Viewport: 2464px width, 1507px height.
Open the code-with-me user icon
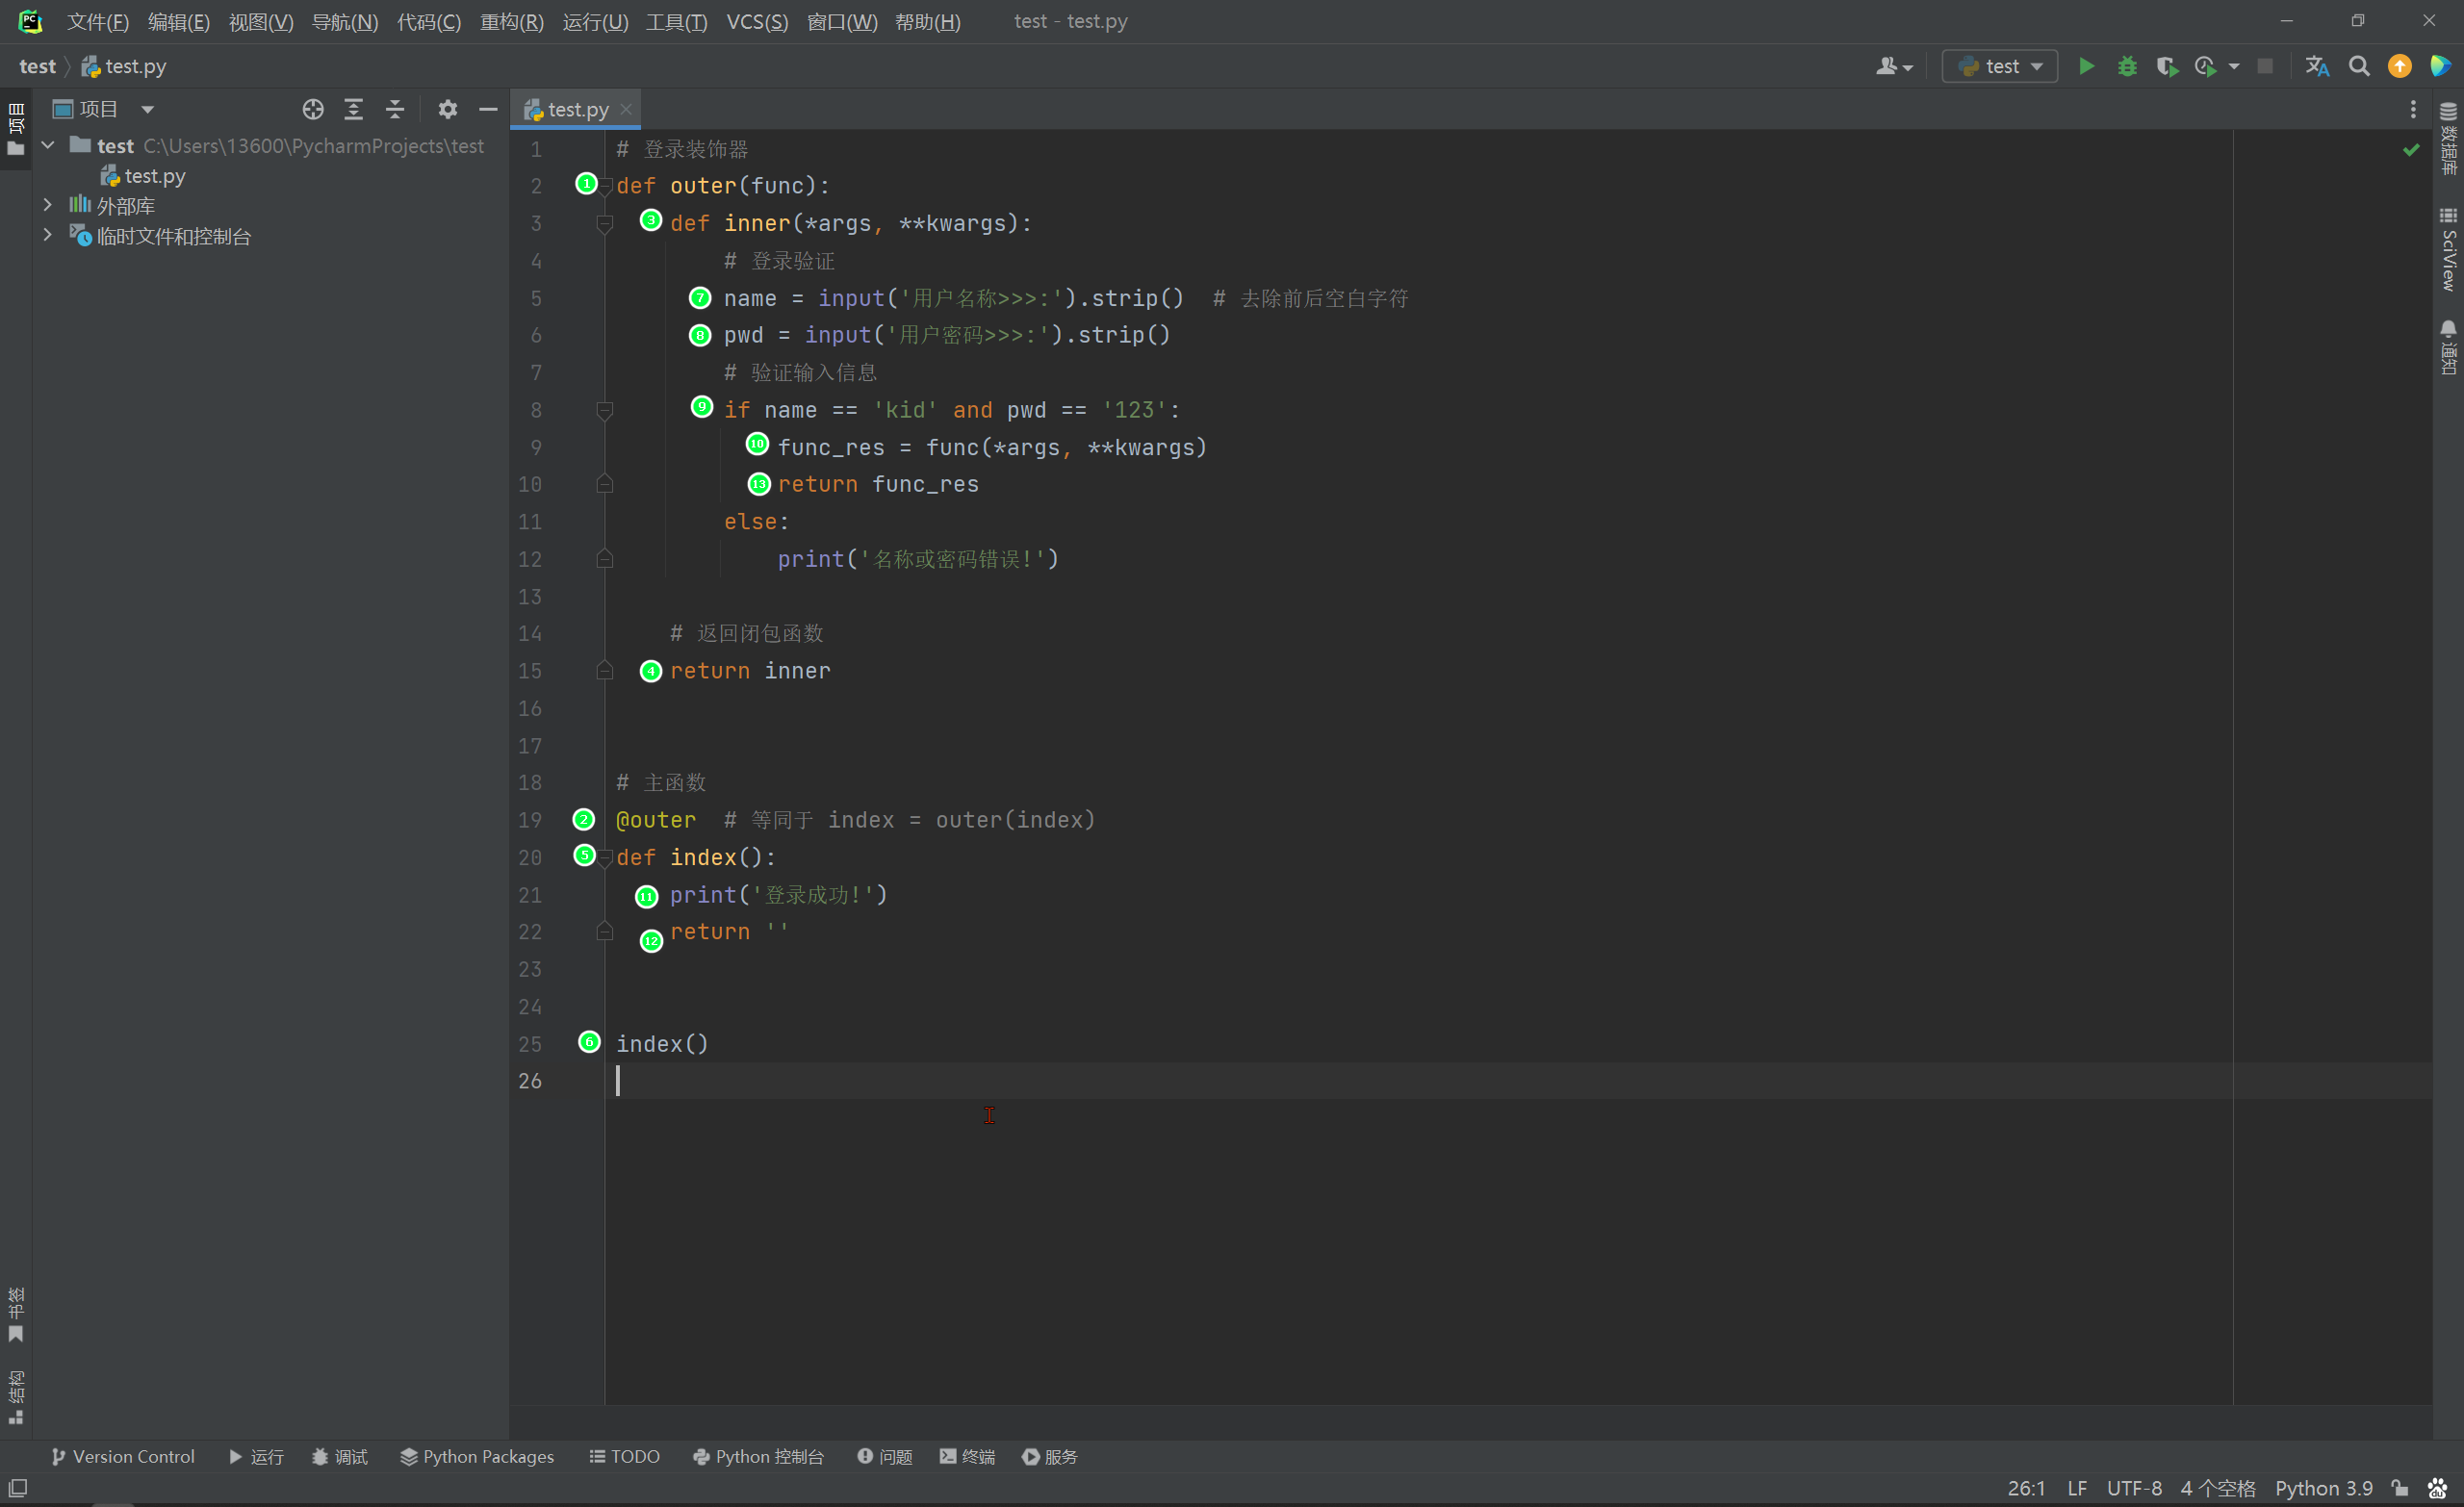pos(1892,66)
